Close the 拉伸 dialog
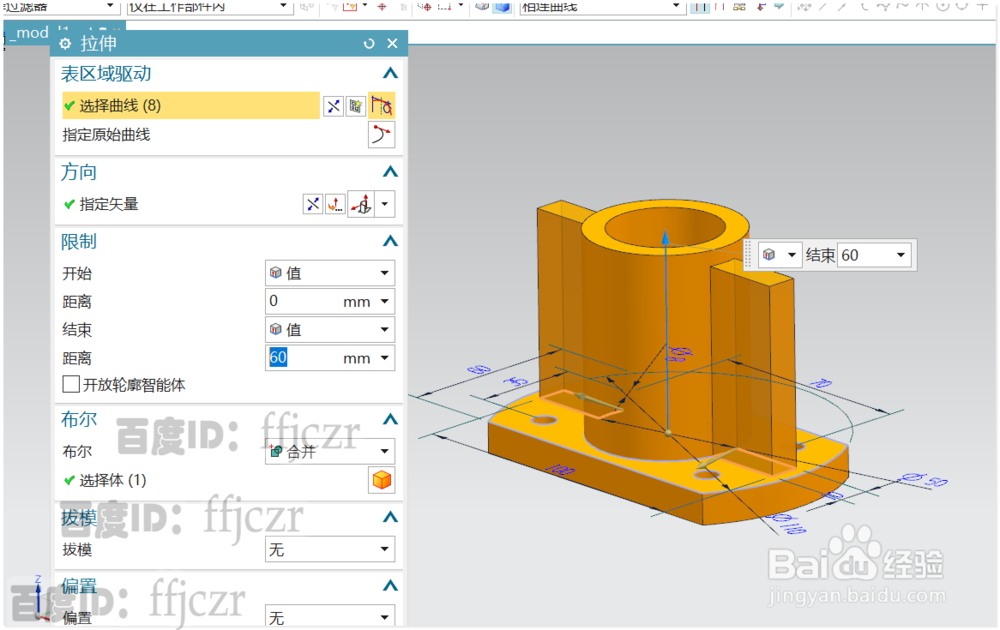The width and height of the screenshot is (1000, 630). pos(392,43)
